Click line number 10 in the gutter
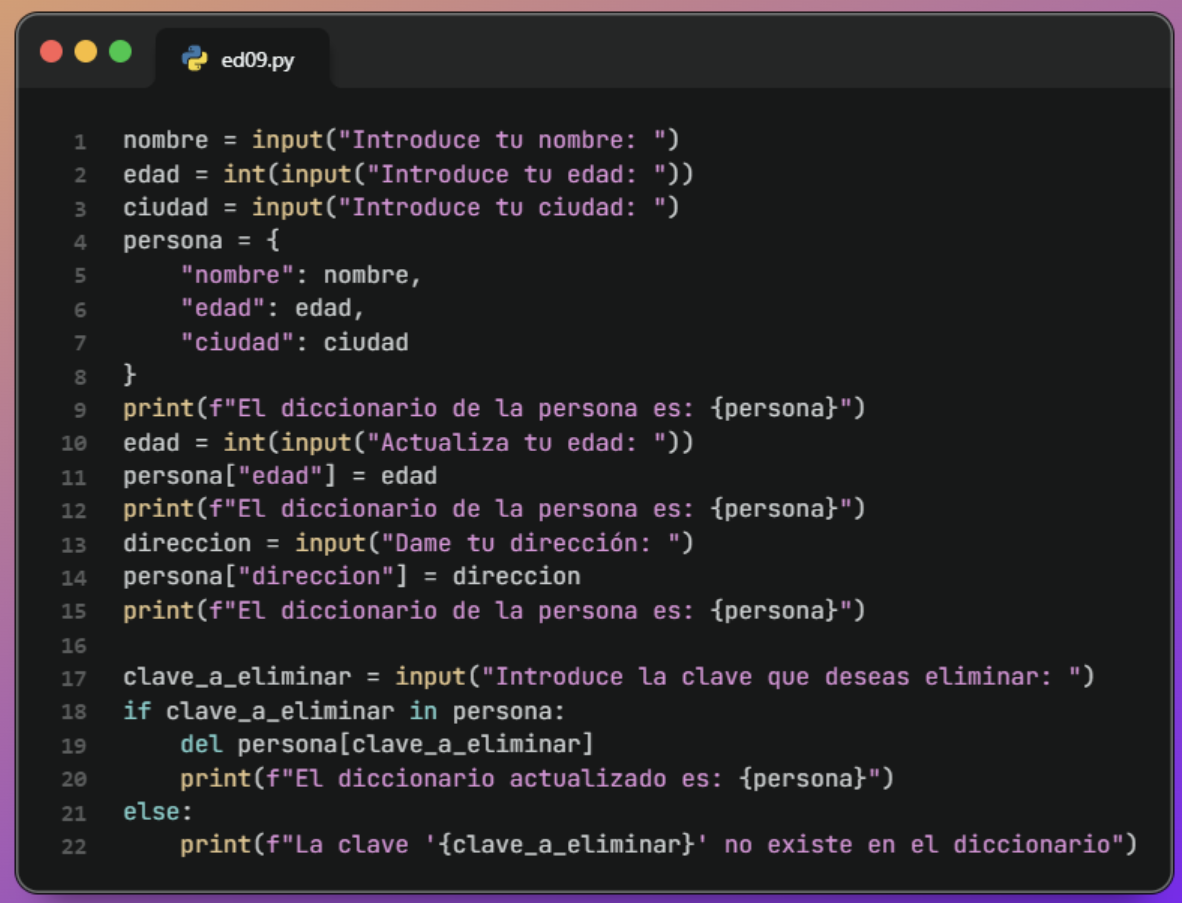 tap(74, 443)
